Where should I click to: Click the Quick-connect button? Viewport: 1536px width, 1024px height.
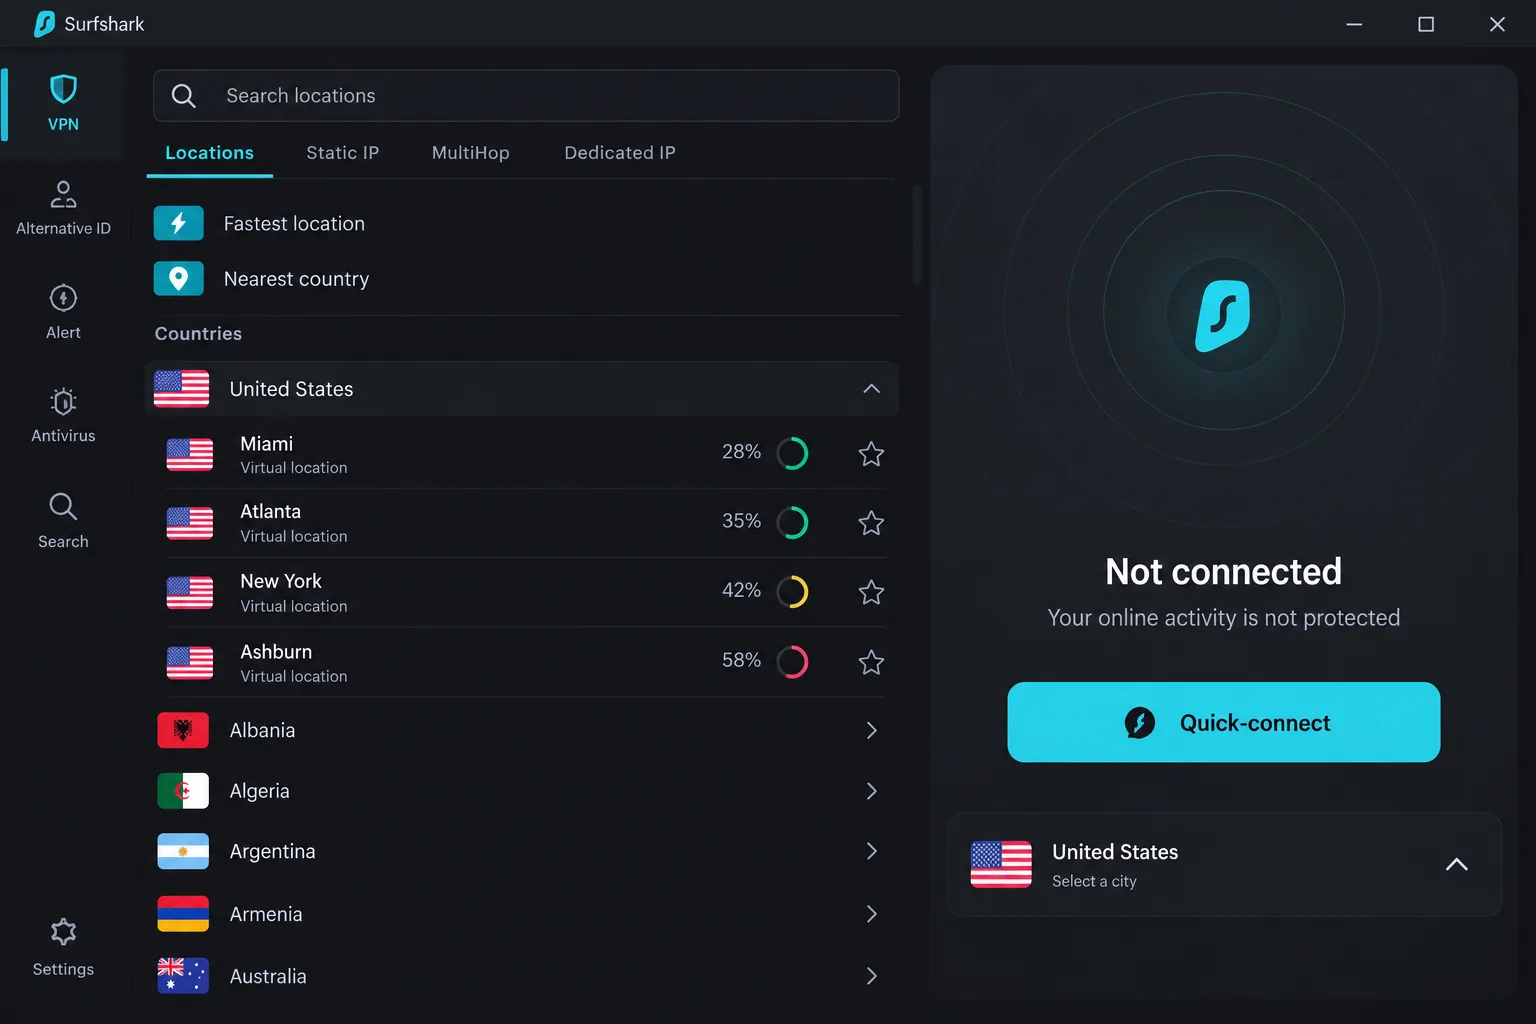point(1223,722)
